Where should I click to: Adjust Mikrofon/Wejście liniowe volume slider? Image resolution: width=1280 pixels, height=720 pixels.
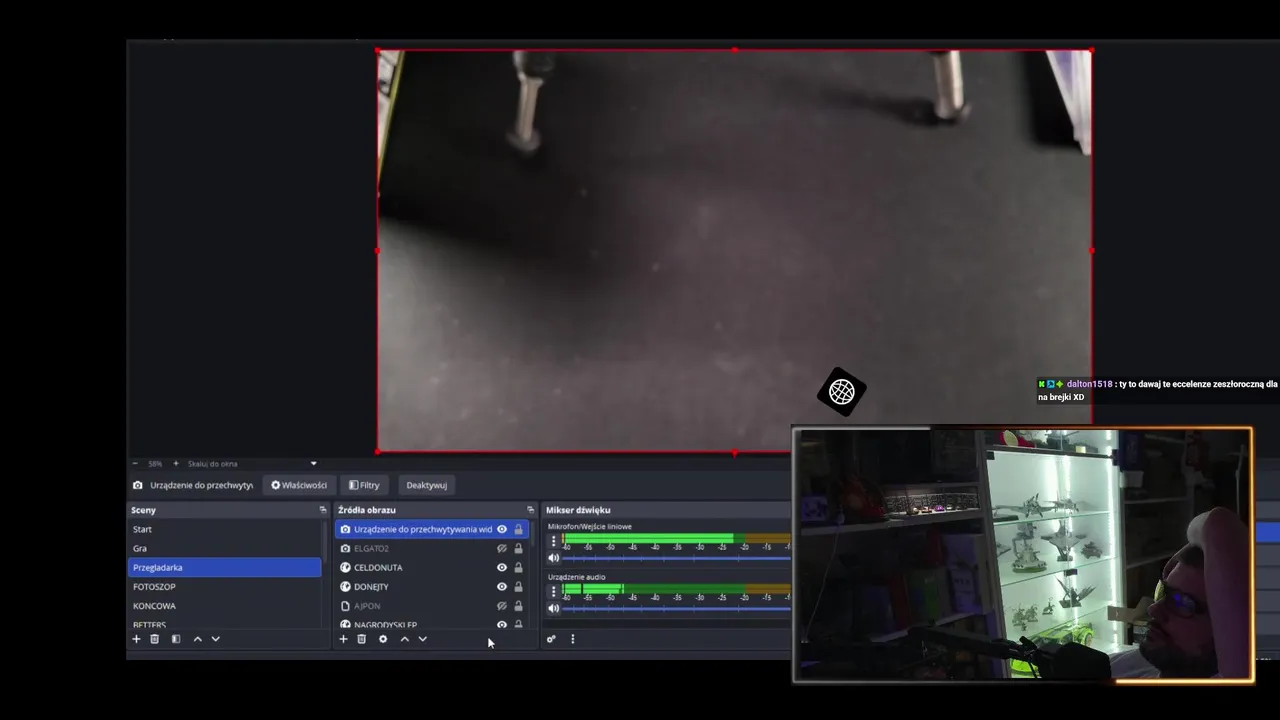pos(677,558)
